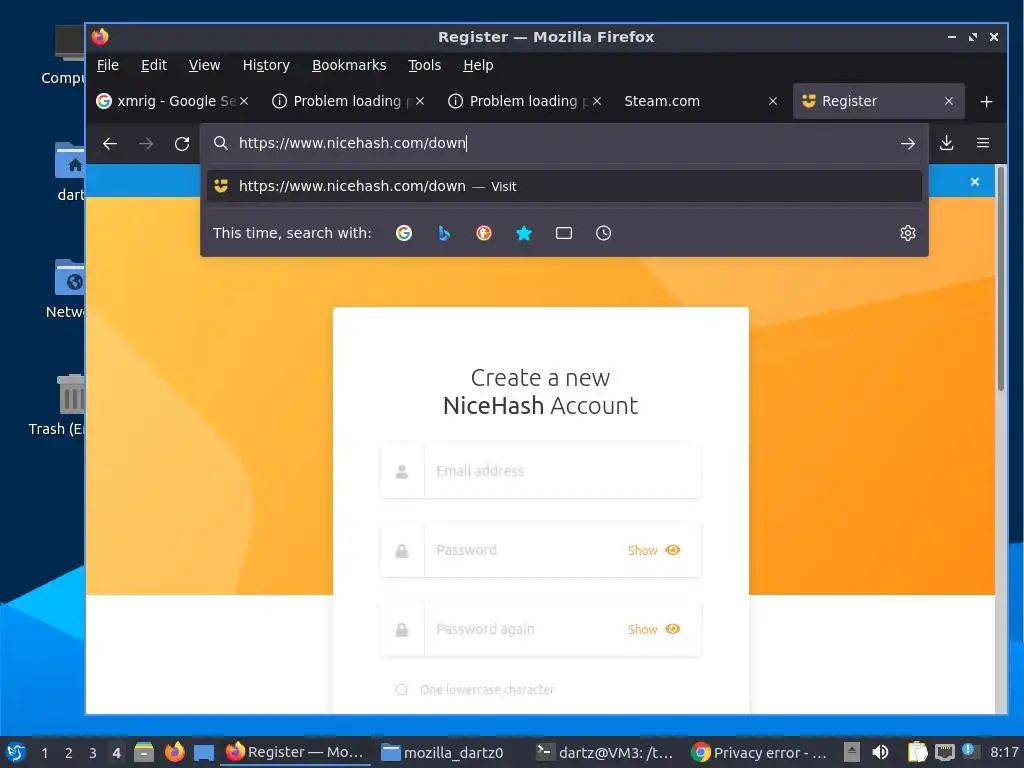Open the History menu
The height and width of the screenshot is (768, 1024).
tap(266, 65)
